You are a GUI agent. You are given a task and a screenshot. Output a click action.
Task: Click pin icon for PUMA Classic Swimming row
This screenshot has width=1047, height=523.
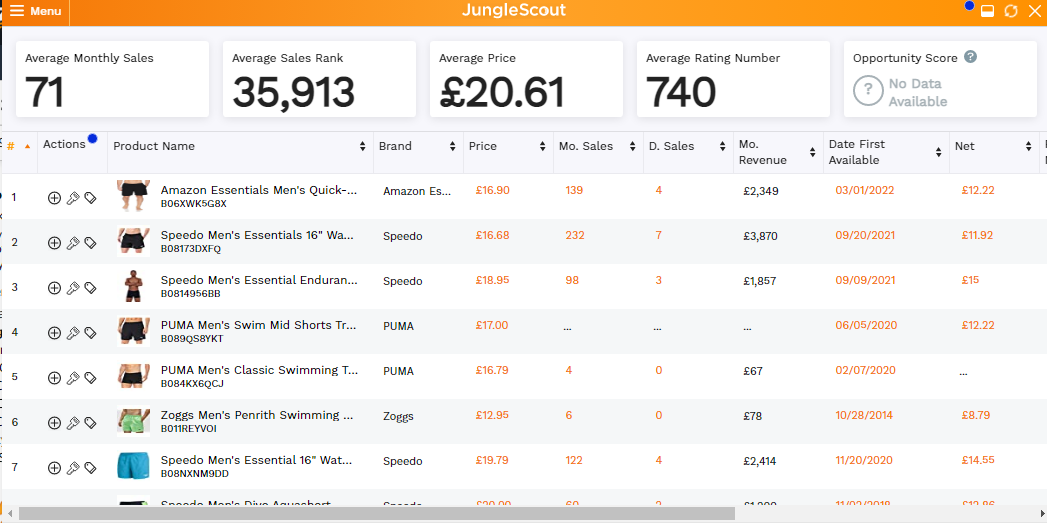coord(73,377)
